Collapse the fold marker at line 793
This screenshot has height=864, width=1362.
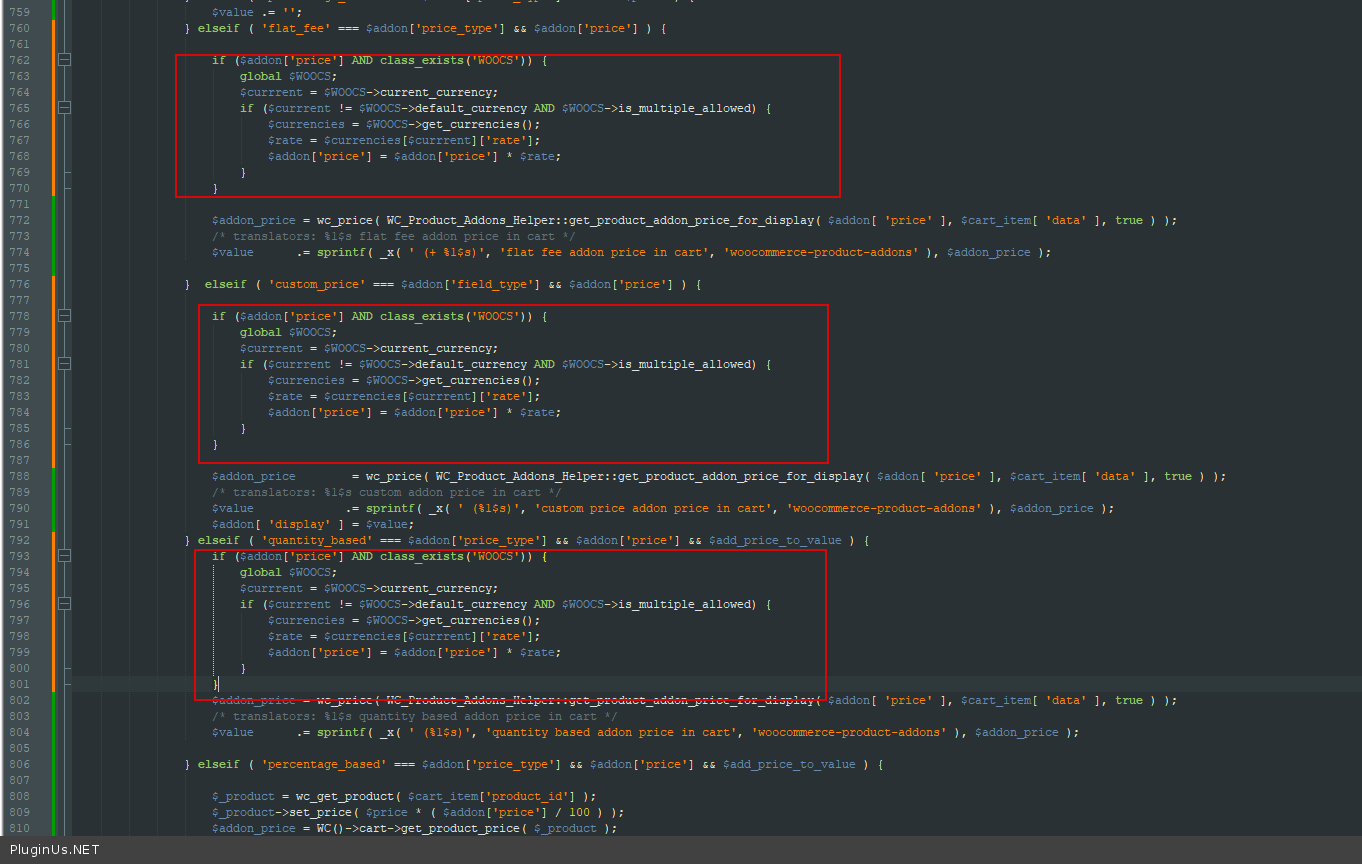pos(65,556)
